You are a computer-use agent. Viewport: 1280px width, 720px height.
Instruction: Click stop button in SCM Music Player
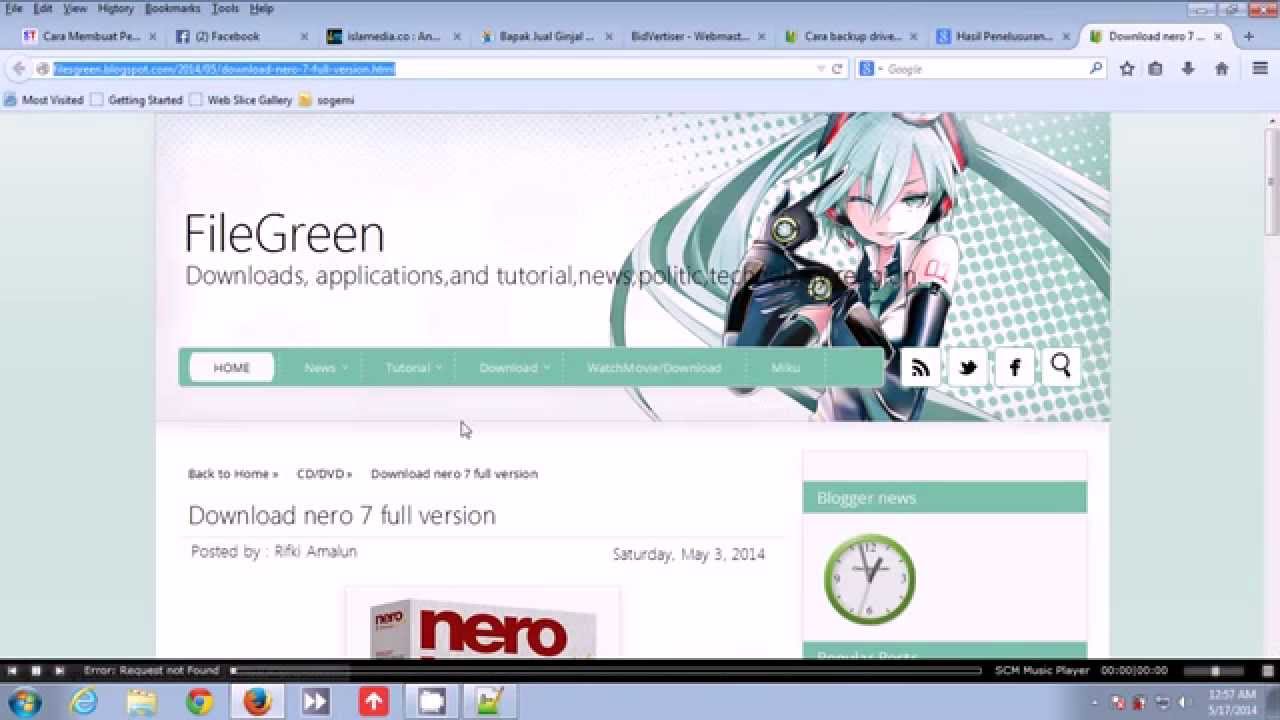[x=36, y=670]
